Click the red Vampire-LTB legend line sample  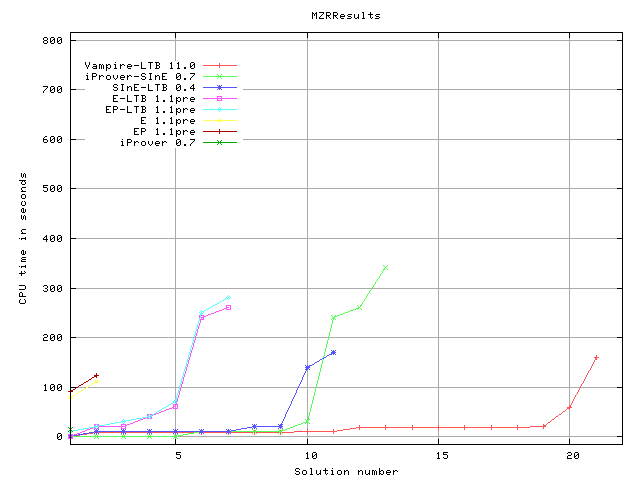220,65
